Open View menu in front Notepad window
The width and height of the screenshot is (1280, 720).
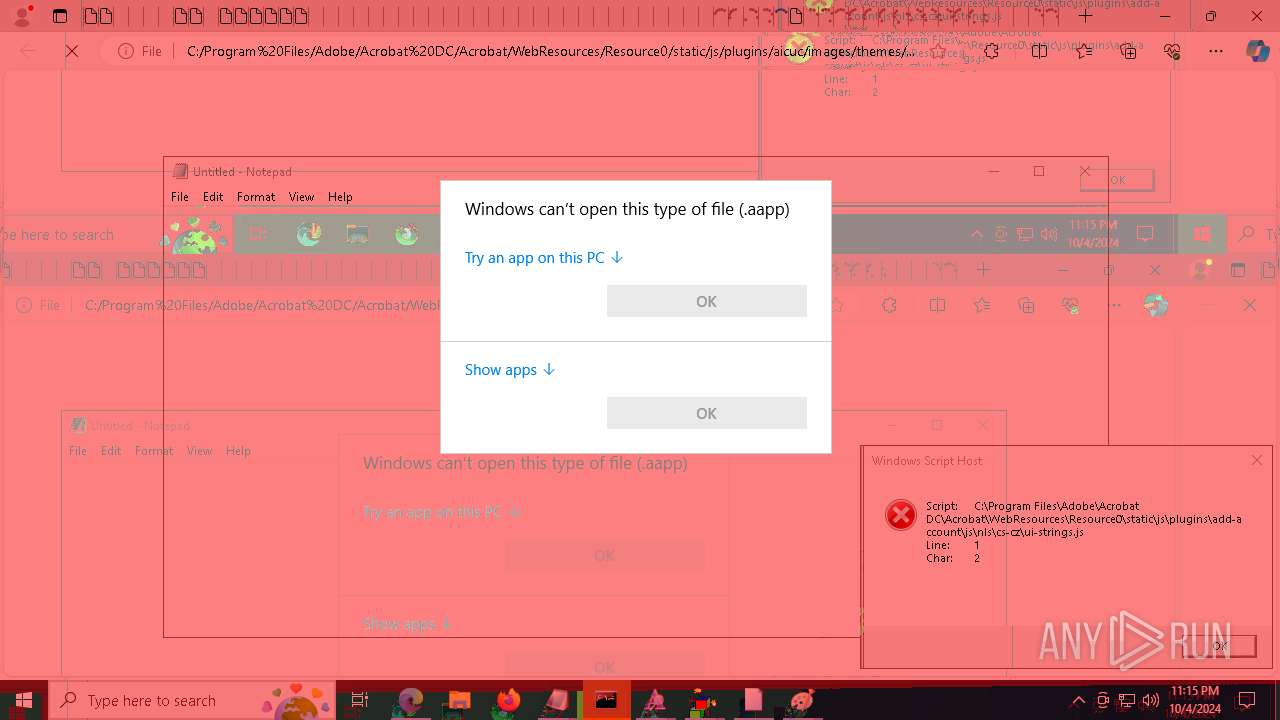(x=301, y=197)
